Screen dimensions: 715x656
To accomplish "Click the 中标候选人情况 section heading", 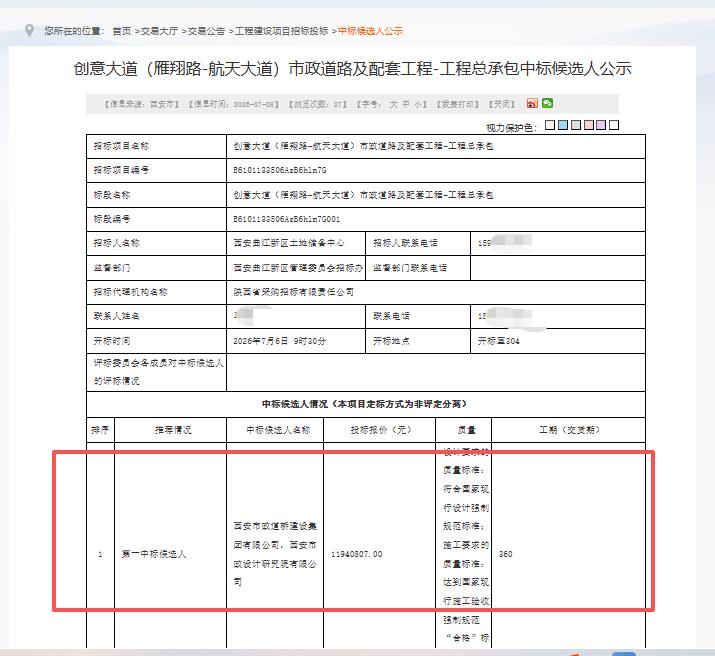I will 365,404.
